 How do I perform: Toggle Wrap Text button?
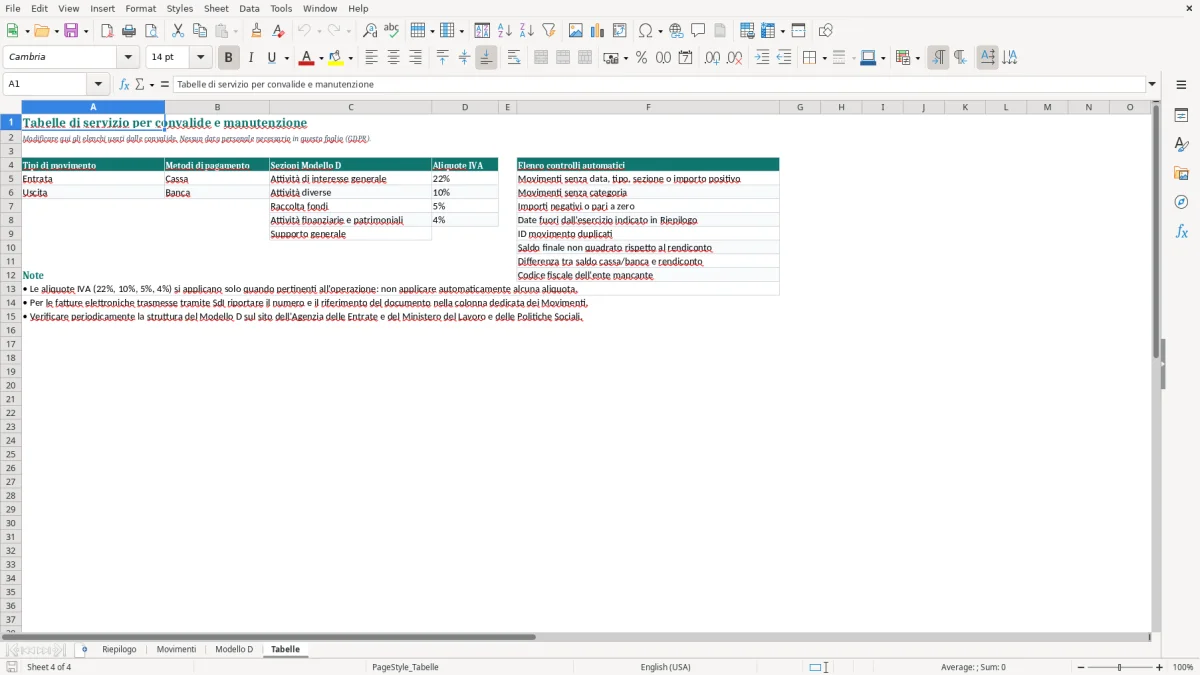pos(514,58)
